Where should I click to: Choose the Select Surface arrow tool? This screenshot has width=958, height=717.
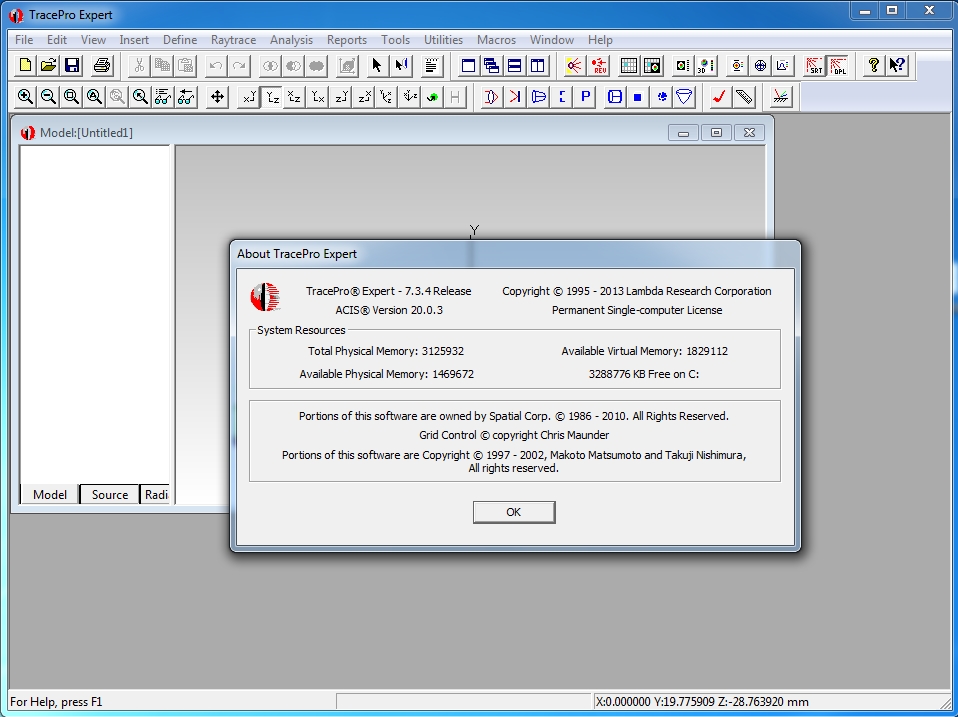(401, 65)
